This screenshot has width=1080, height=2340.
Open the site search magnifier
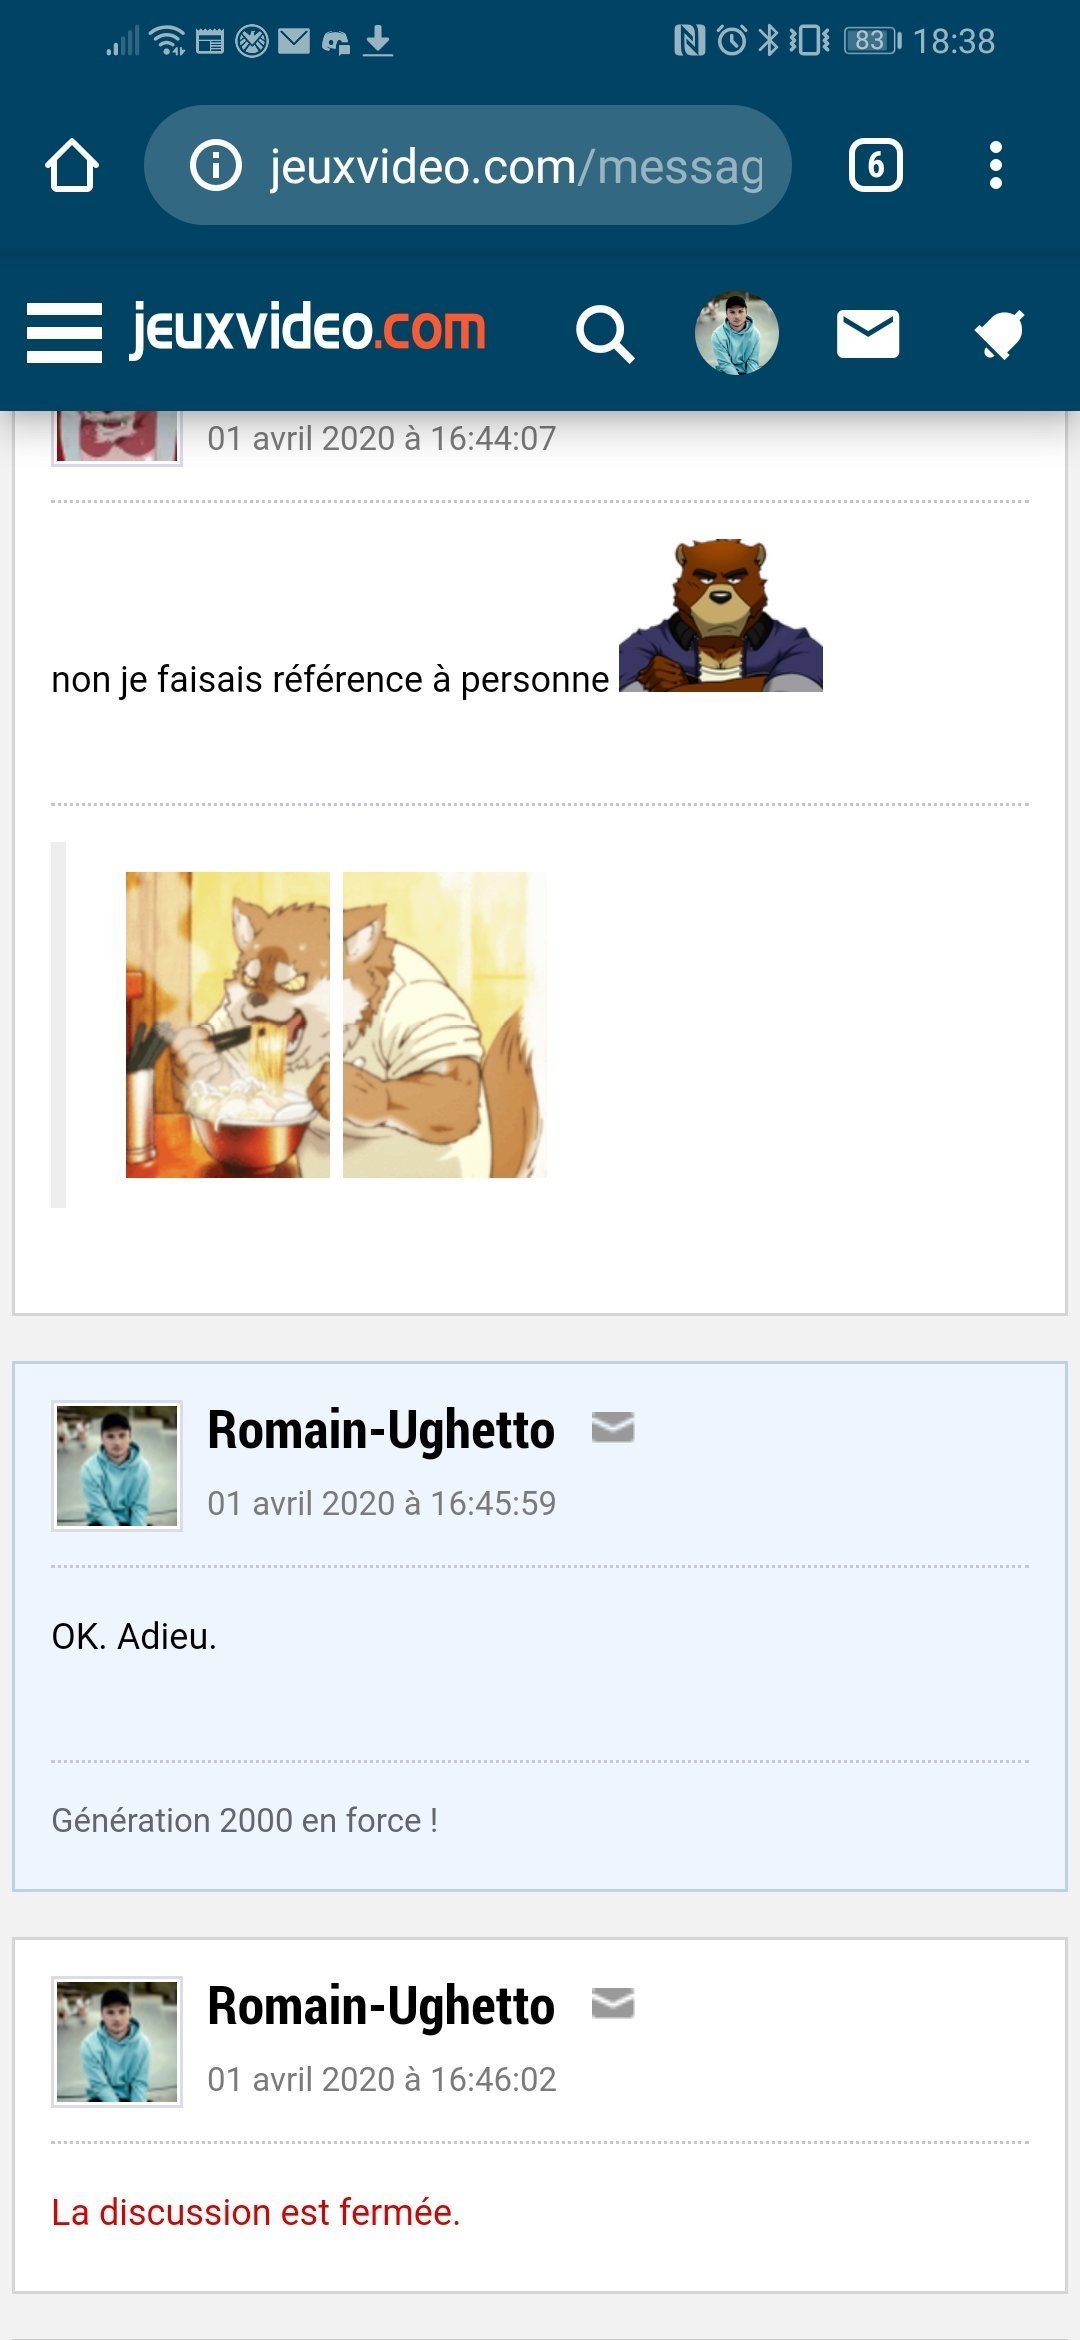click(x=605, y=334)
